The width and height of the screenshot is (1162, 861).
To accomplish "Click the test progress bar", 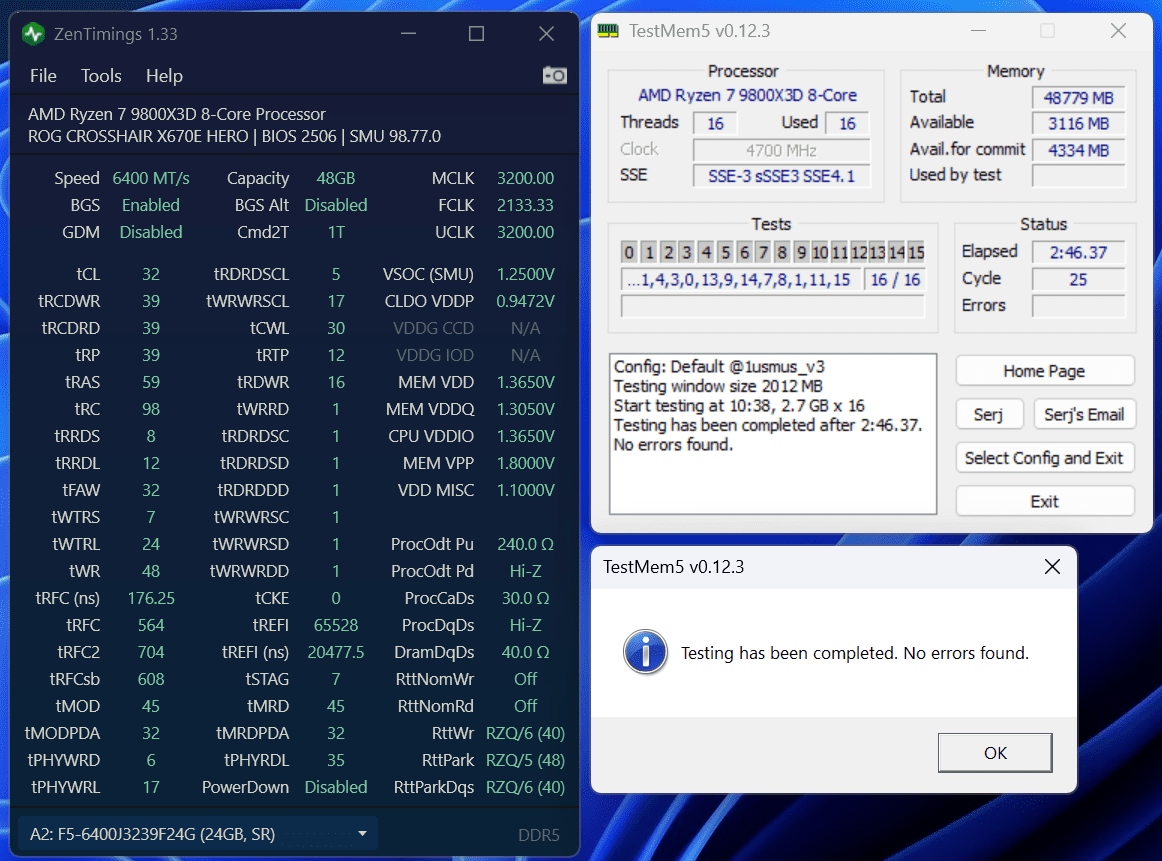I will pos(773,305).
